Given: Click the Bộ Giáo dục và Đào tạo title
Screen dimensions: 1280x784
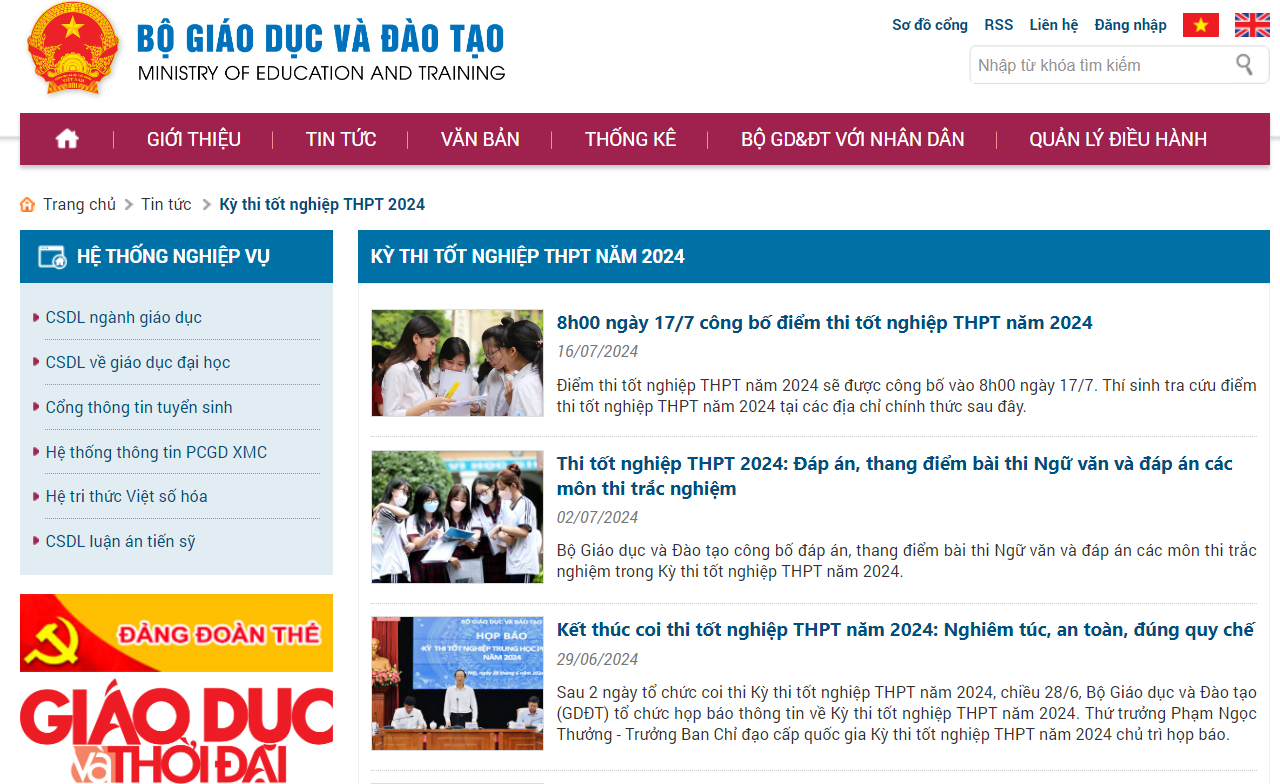Looking at the screenshot, I should (321, 38).
